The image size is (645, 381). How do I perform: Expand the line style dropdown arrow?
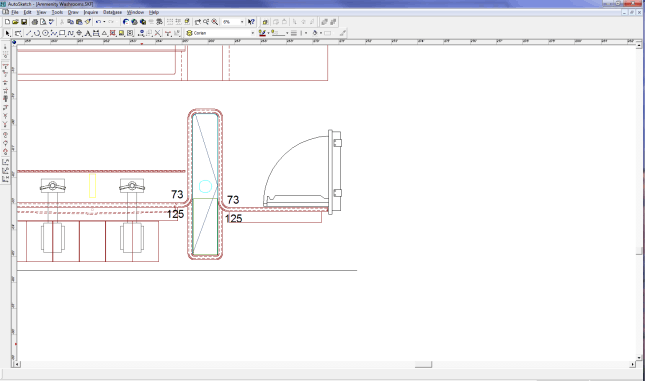287,33
